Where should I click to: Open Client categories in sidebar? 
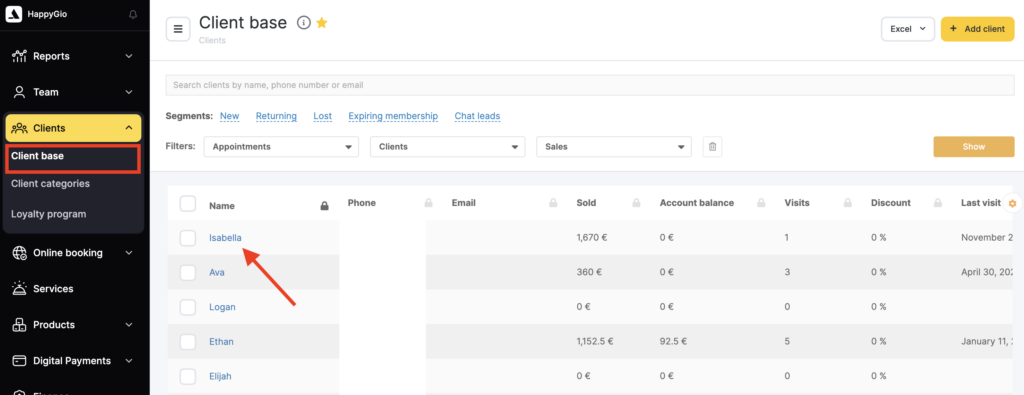[50, 183]
